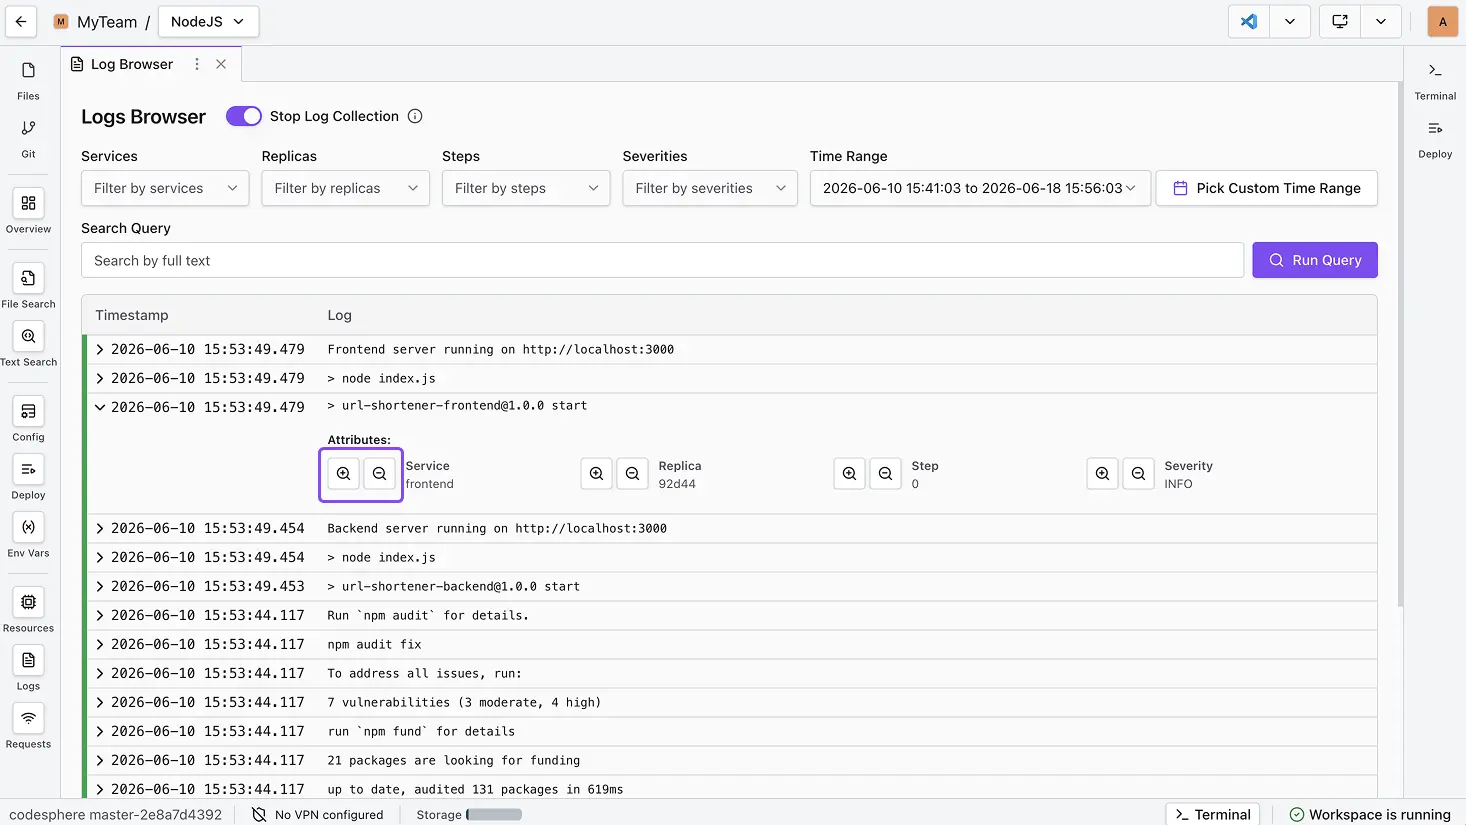Expand Frontend server running log row
This screenshot has width=1466, height=825.
[x=100, y=349]
